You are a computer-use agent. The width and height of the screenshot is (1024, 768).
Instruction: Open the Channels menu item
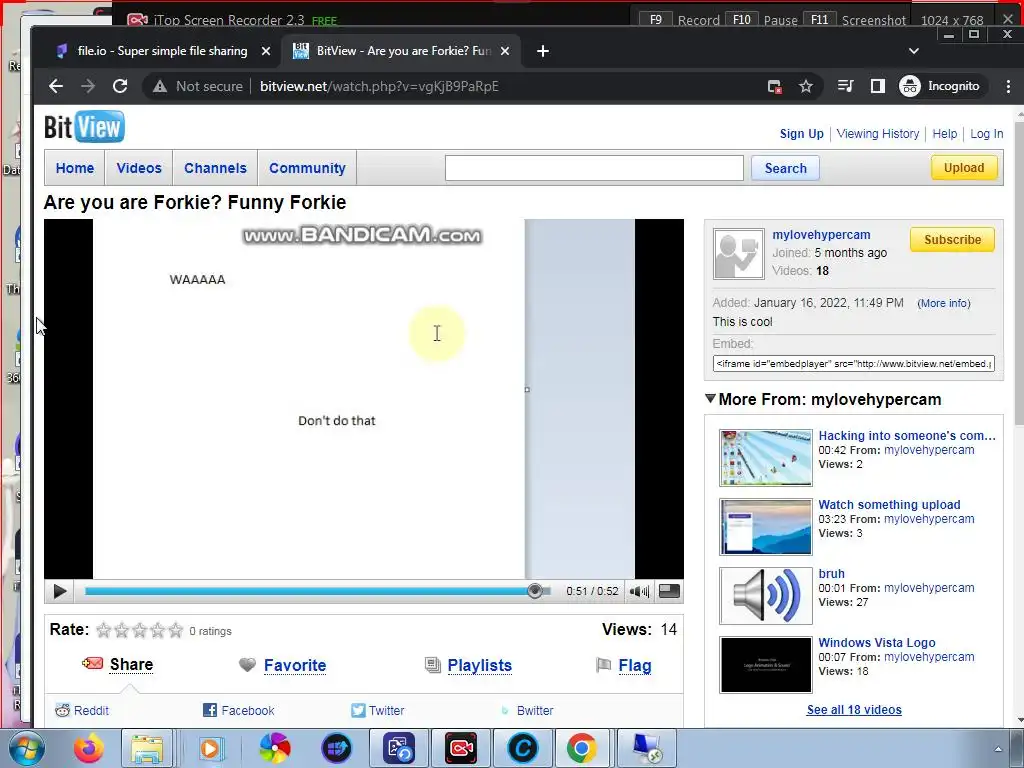216,168
